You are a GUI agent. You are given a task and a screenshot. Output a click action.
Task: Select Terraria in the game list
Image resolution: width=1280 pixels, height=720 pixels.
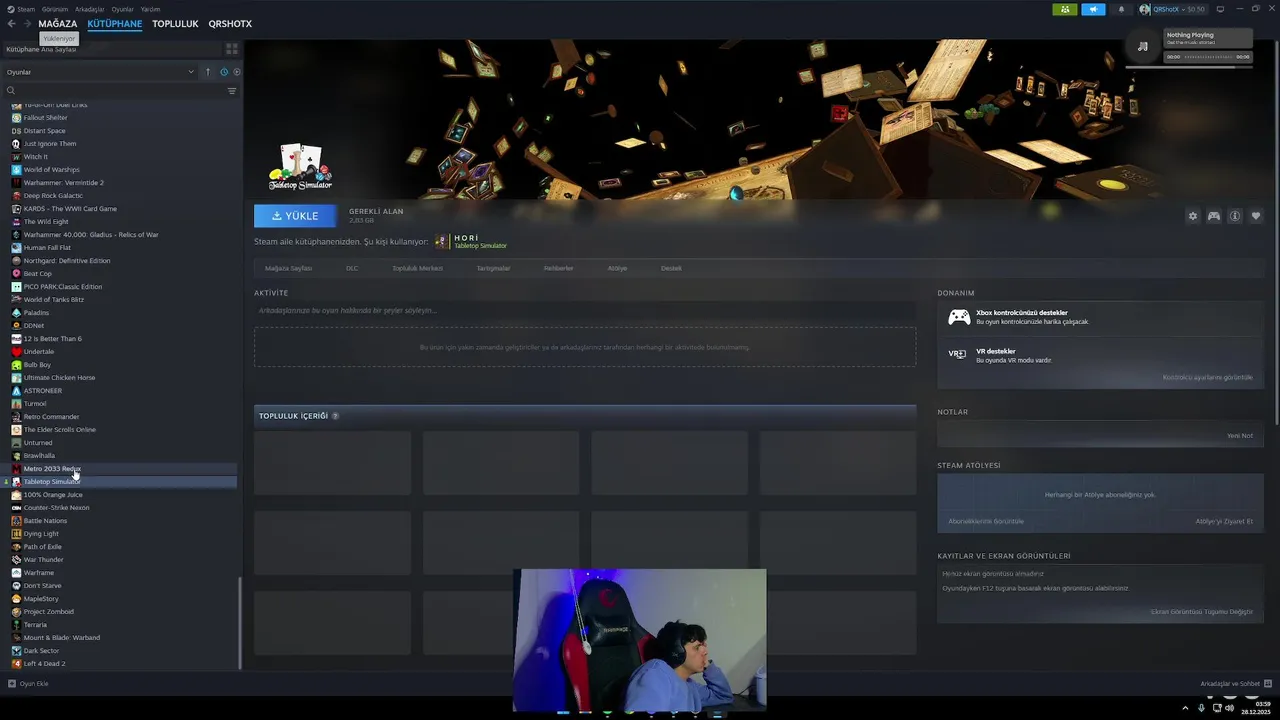(35, 625)
